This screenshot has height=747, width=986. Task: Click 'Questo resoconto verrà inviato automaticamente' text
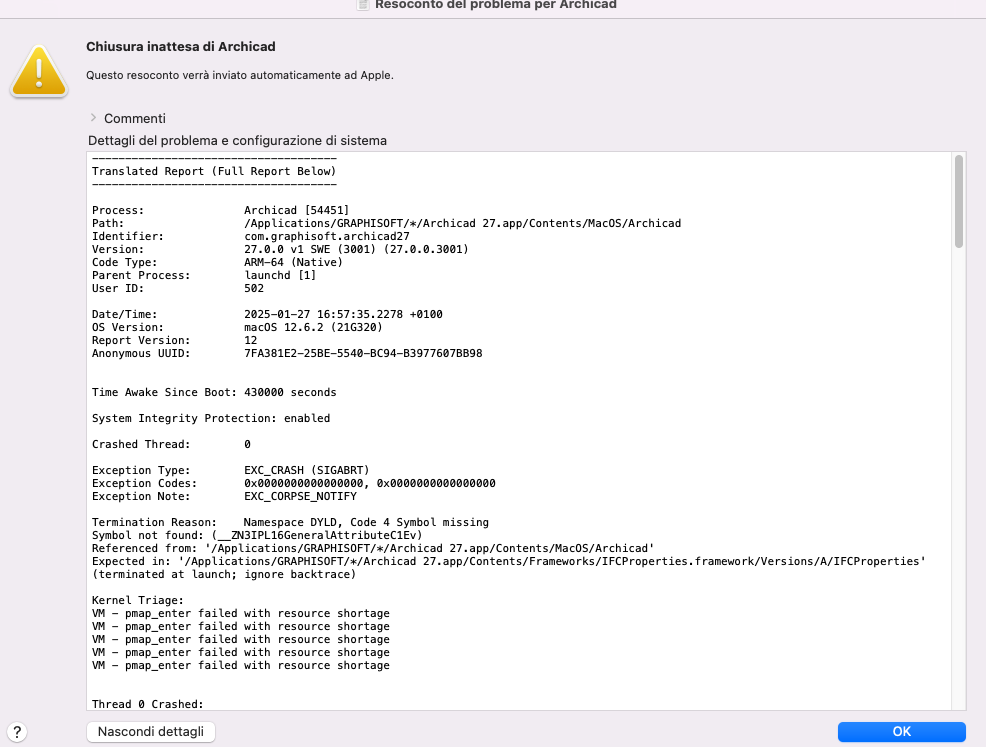240,75
